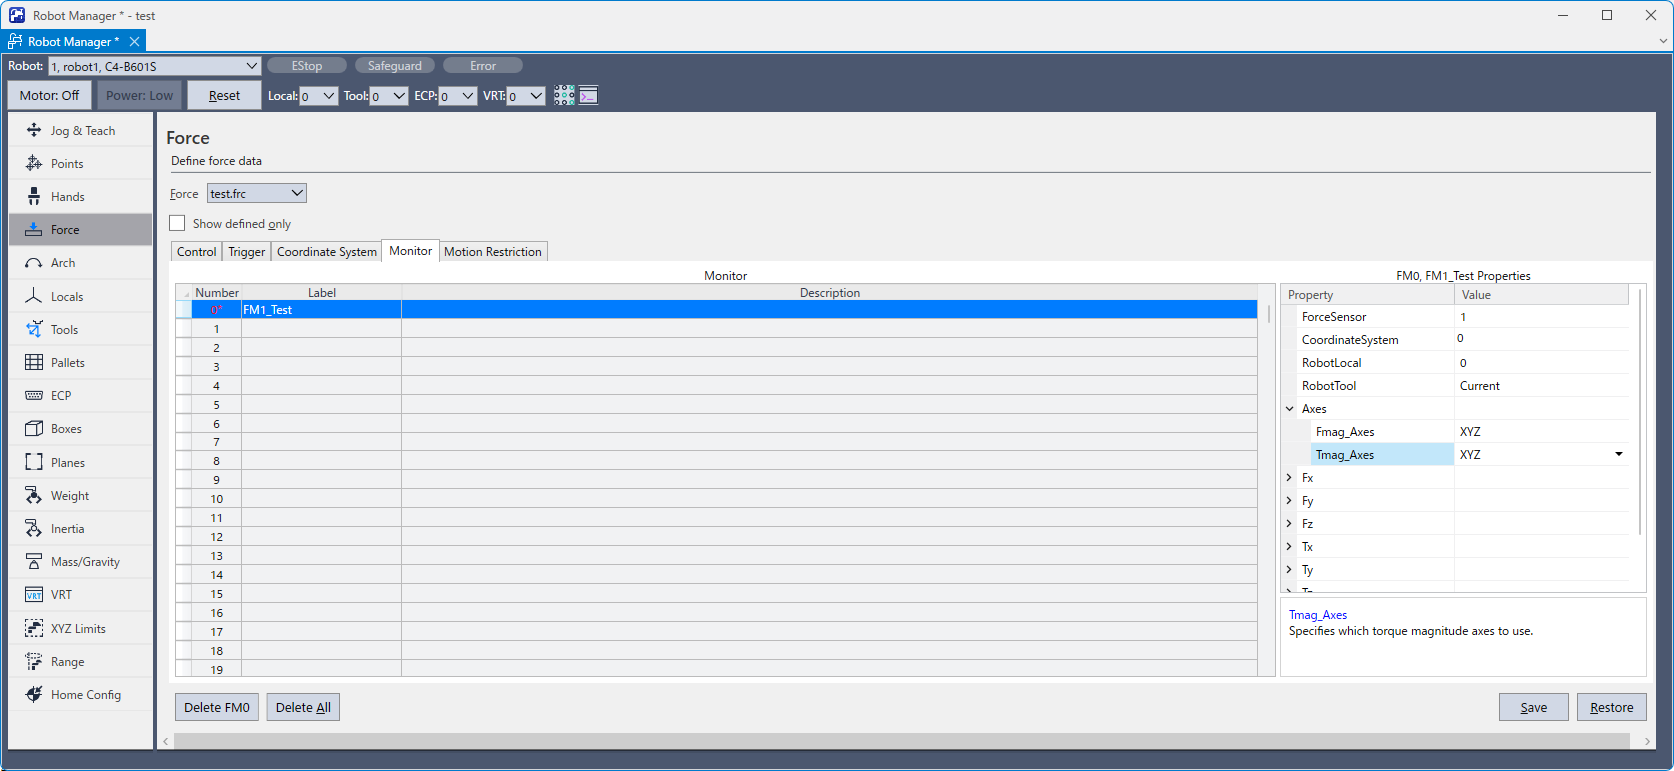Viewport: 1674px width, 771px height.
Task: Open Home Config in the sidebar
Action: coord(85,695)
